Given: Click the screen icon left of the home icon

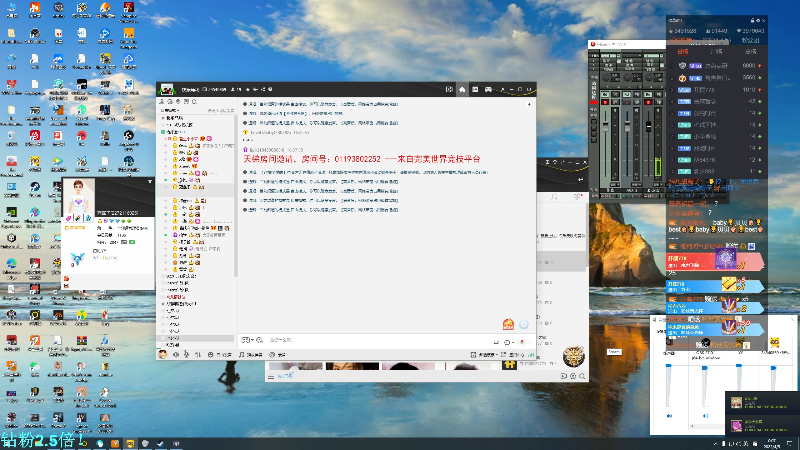Looking at the screenshot, I should click(449, 89).
